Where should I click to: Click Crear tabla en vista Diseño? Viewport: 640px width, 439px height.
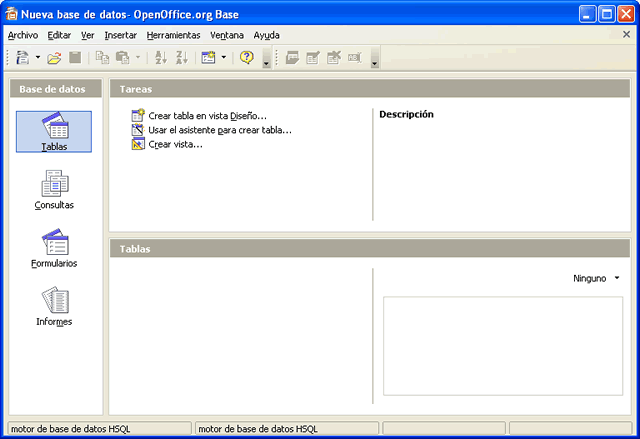207,116
